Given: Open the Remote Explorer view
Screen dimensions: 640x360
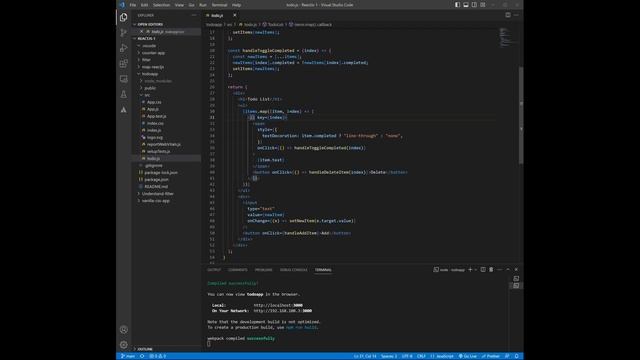Looking at the screenshot, I should pyautogui.click(x=124, y=79).
